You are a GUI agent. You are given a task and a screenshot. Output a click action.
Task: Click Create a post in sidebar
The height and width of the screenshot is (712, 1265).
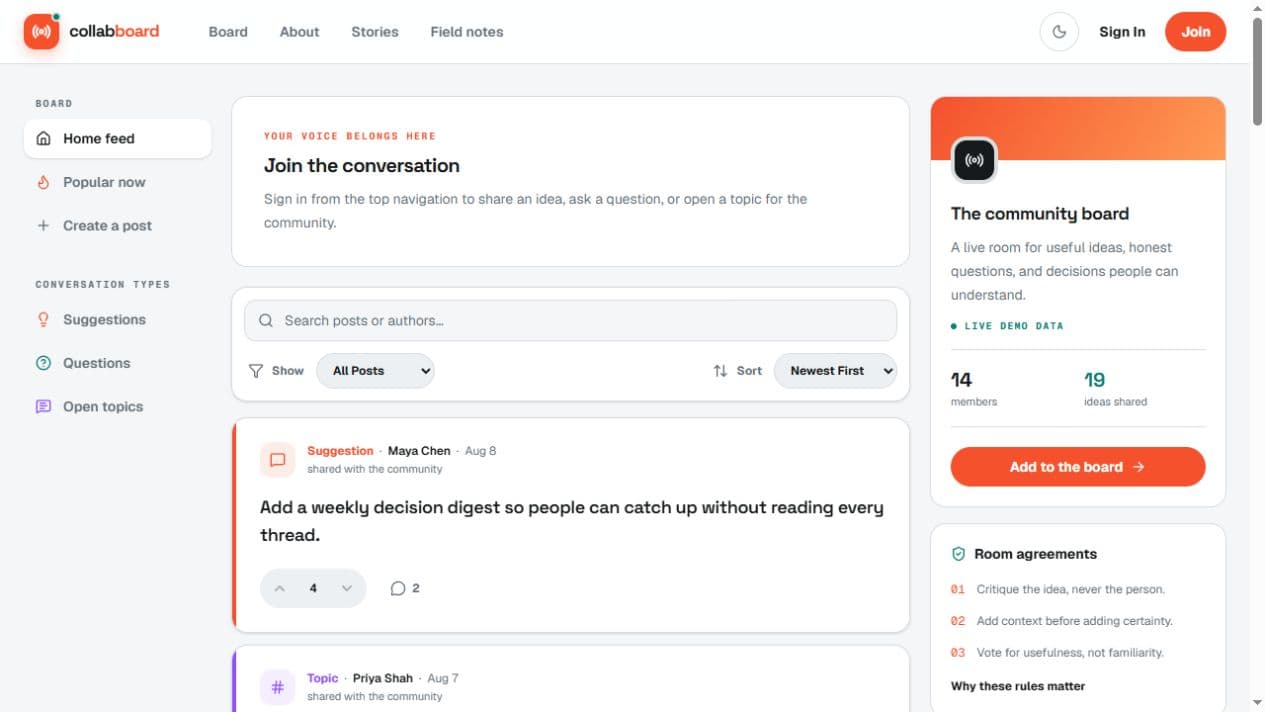[118, 226]
